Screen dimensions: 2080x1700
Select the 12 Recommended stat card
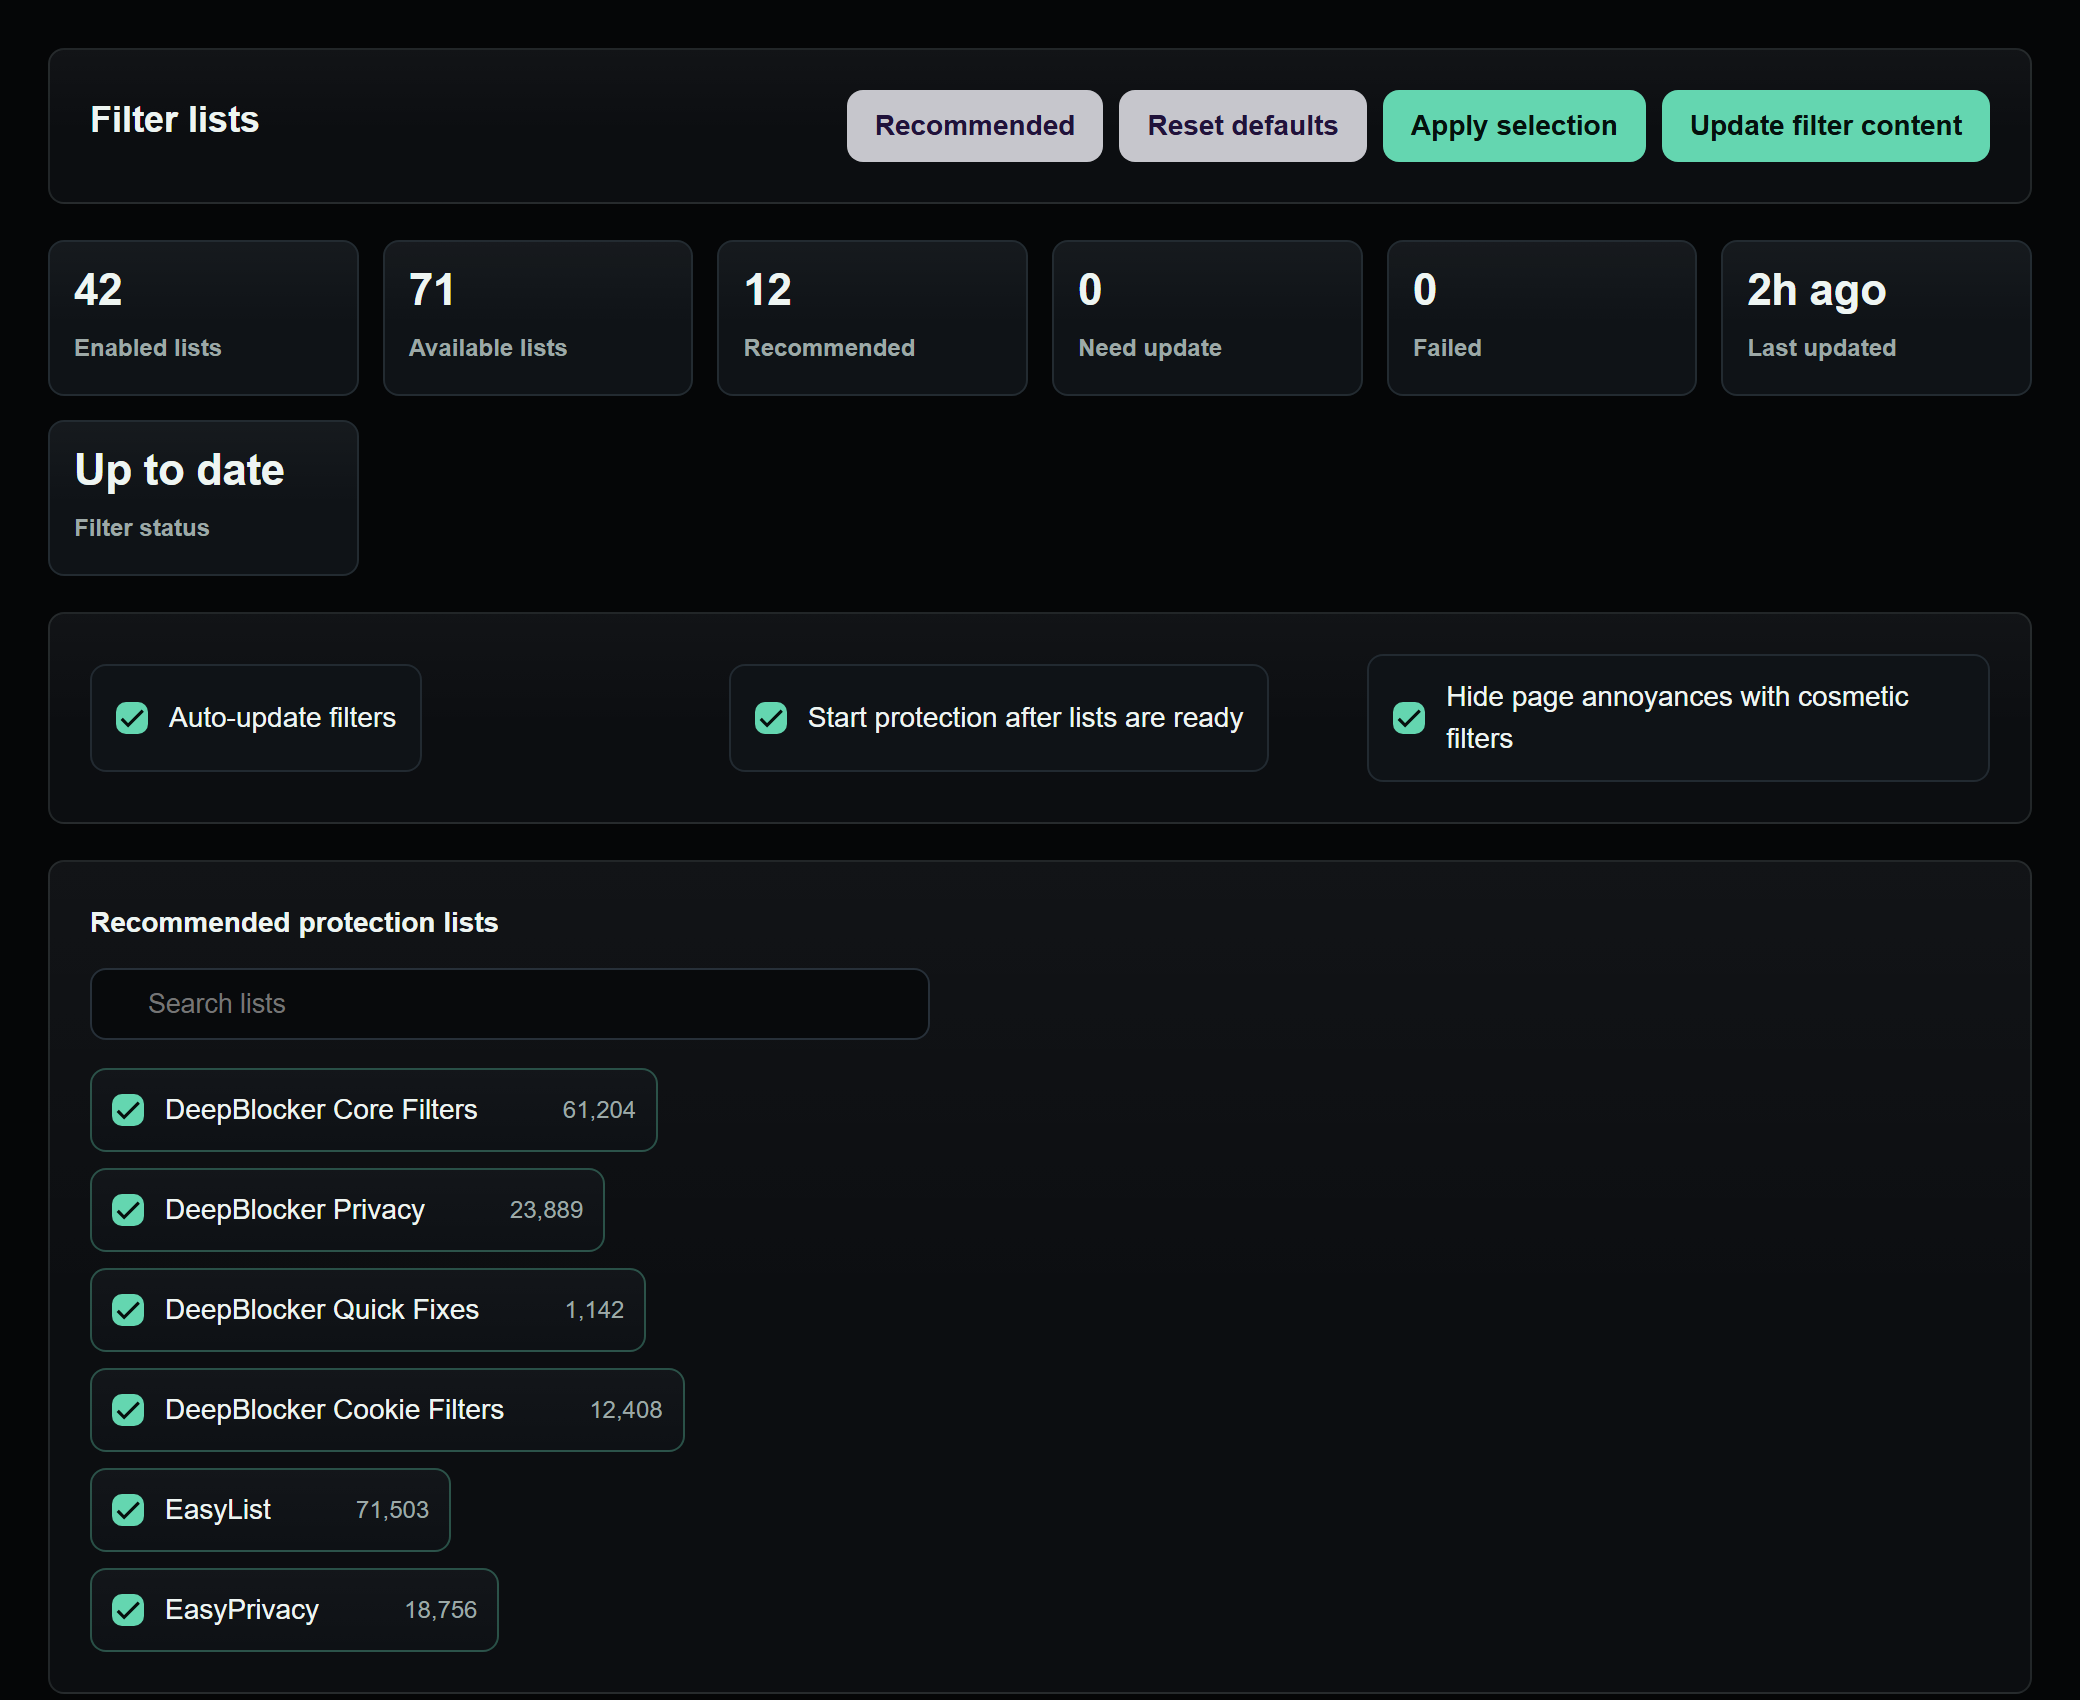click(x=872, y=318)
